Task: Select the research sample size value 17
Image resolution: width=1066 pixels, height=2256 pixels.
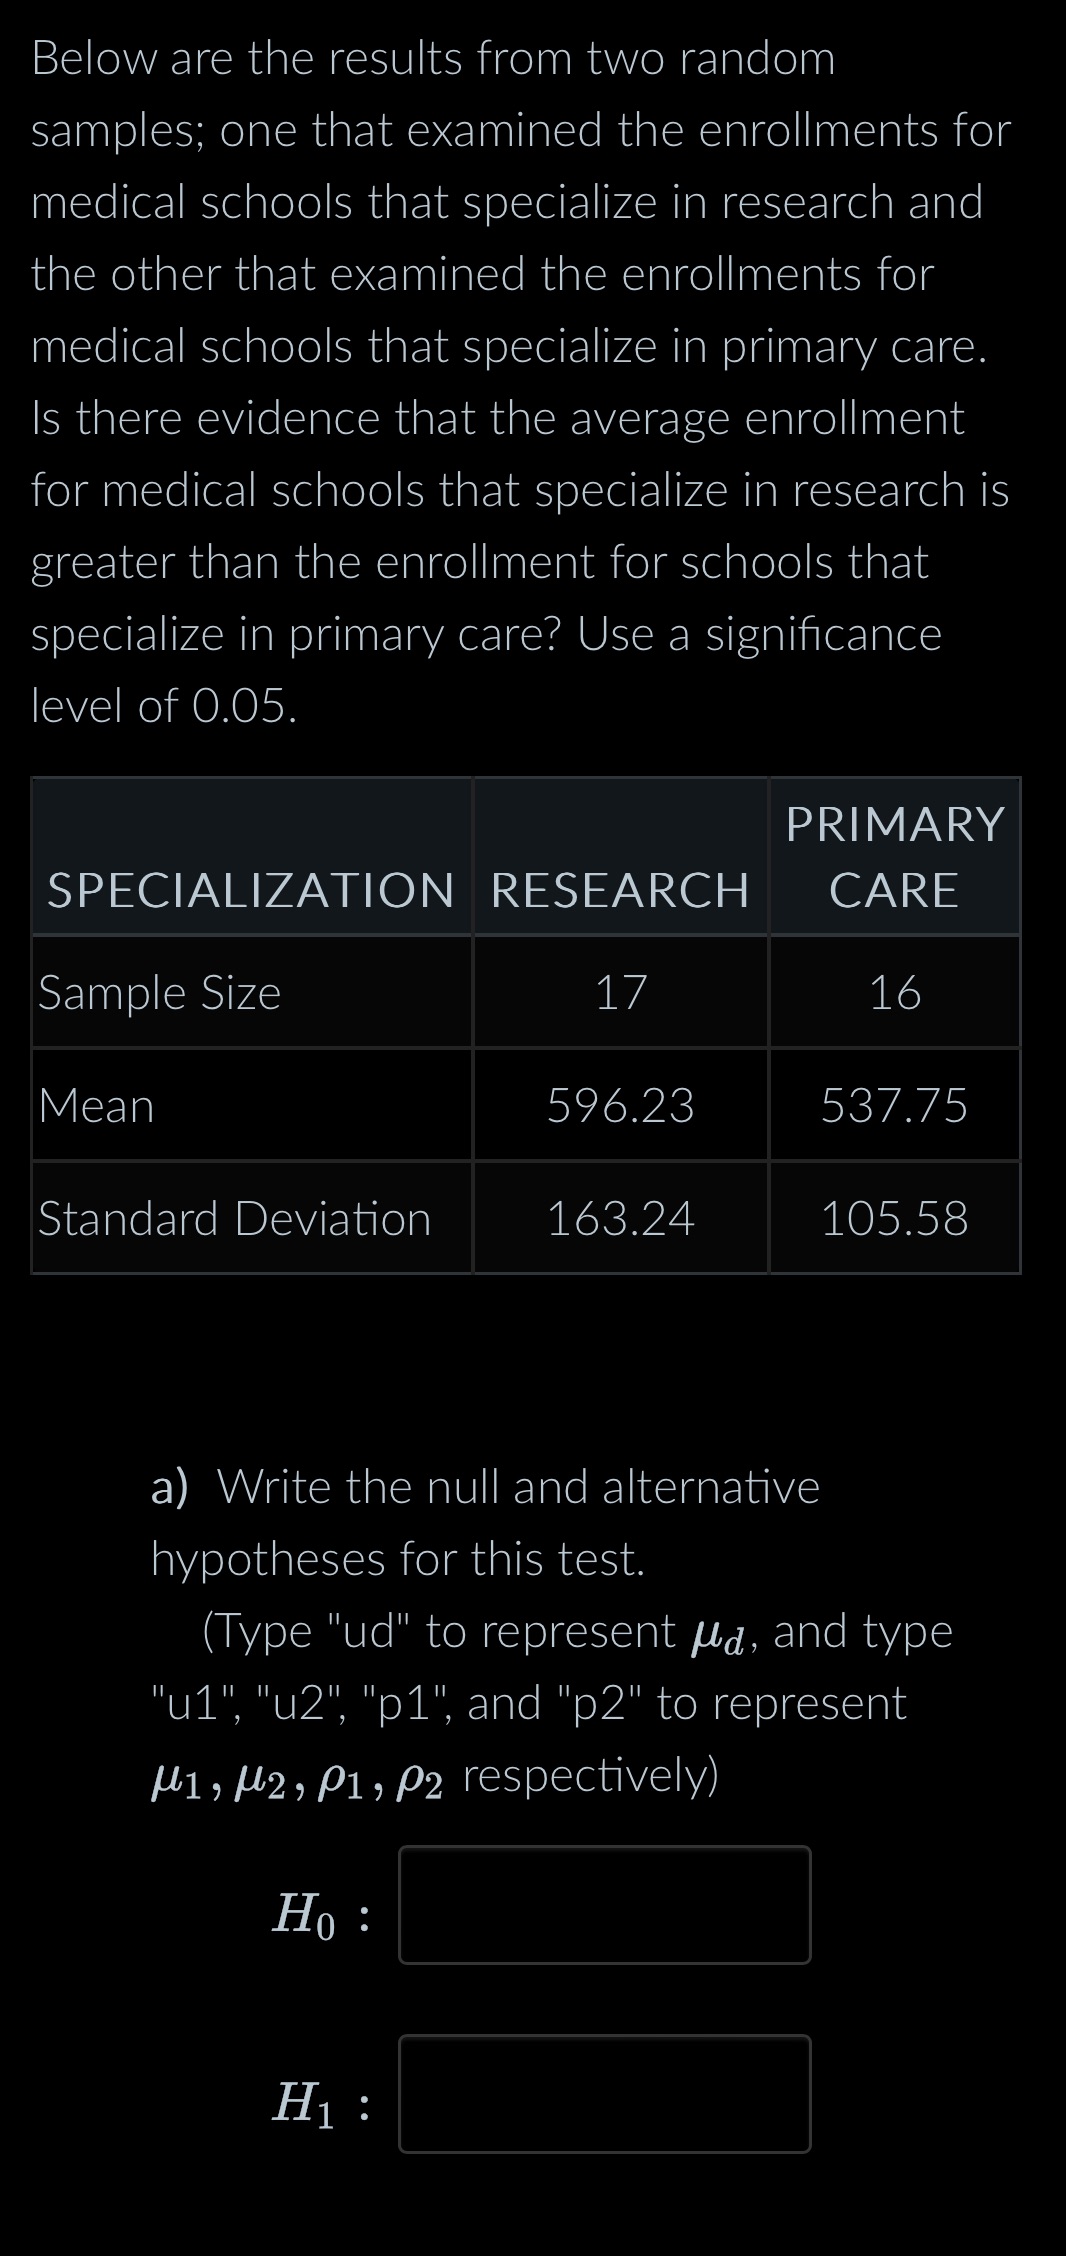Action: 618,993
